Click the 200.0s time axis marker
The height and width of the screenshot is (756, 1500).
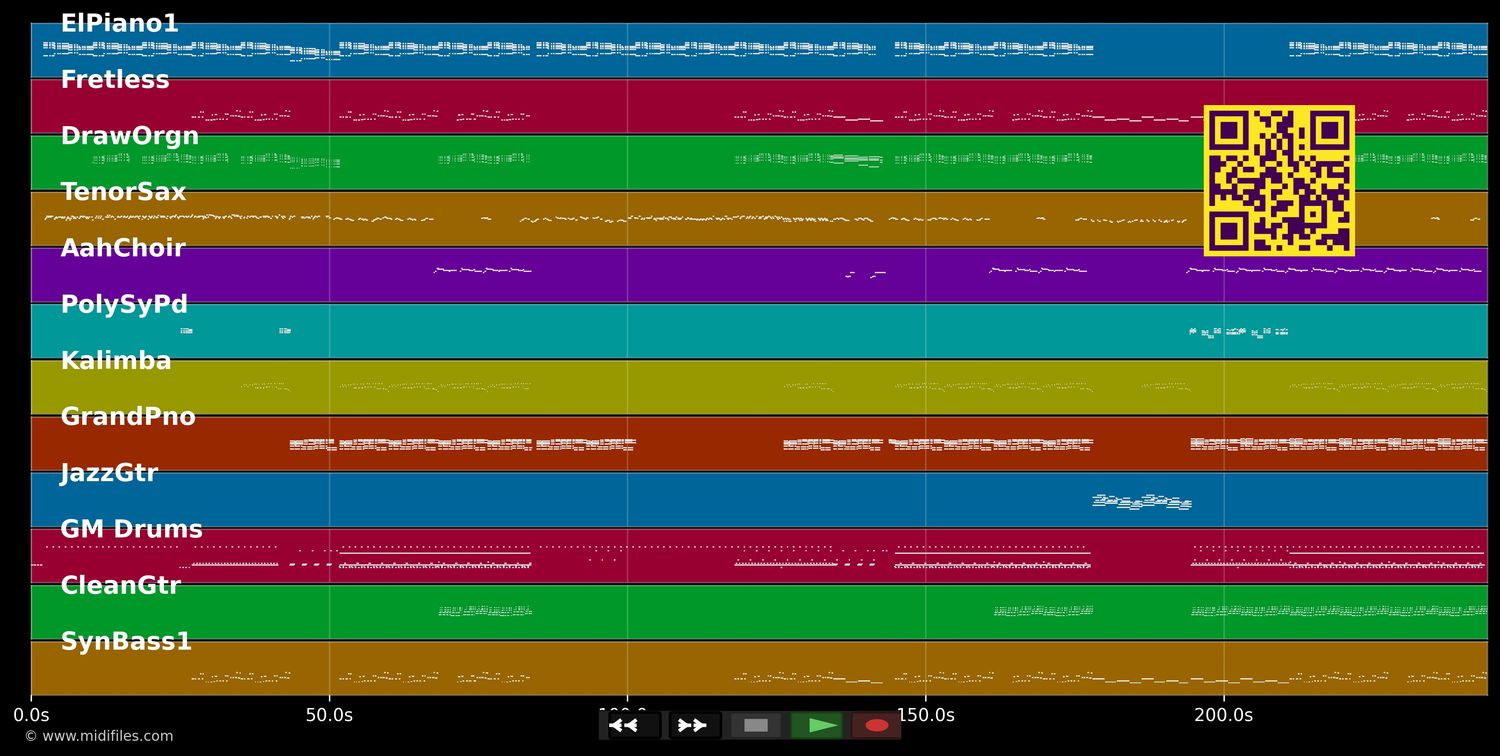[x=1223, y=715]
